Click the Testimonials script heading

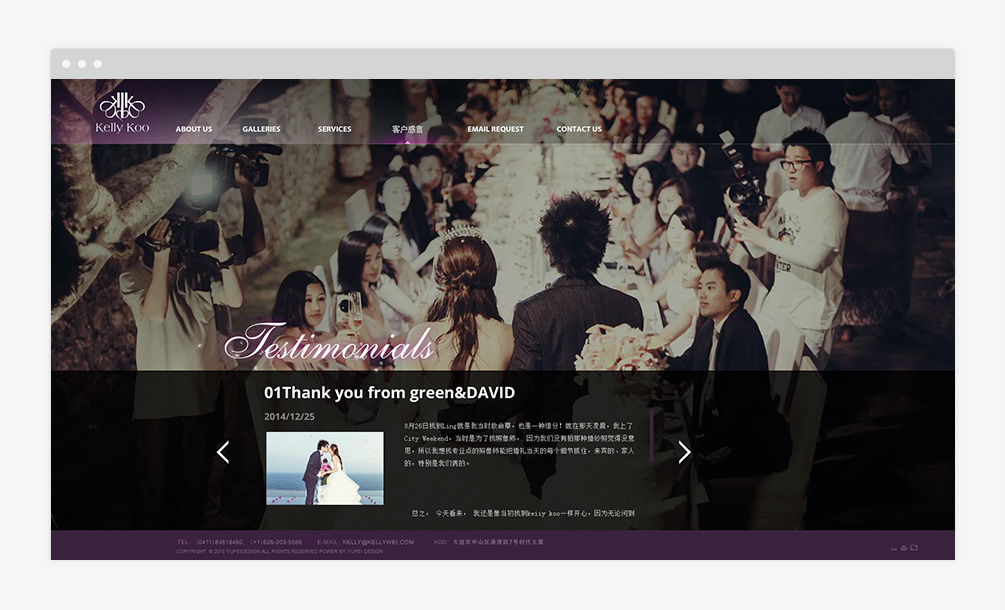[329, 342]
